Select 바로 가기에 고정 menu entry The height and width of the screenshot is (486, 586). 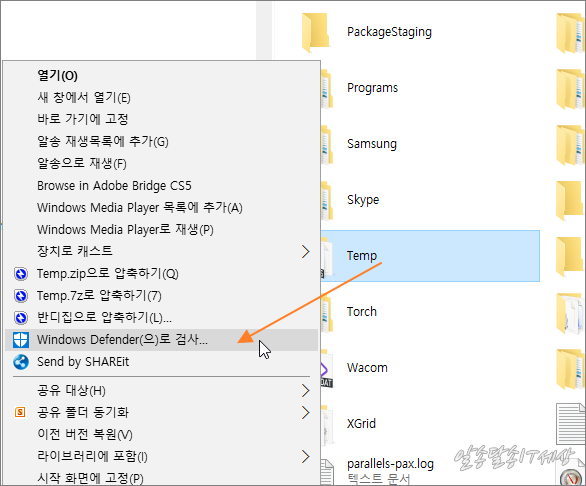[x=161, y=120]
